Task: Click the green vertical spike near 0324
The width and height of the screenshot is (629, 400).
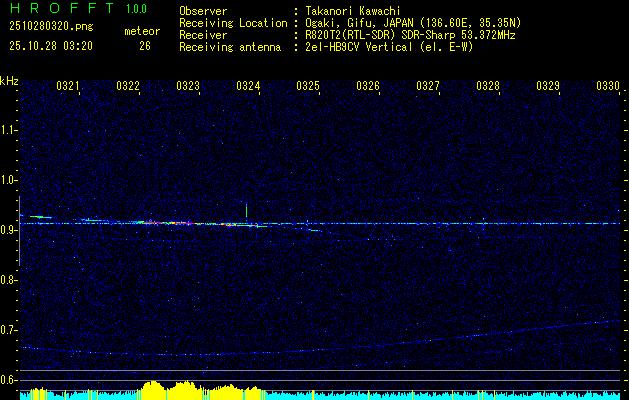Action: click(246, 210)
